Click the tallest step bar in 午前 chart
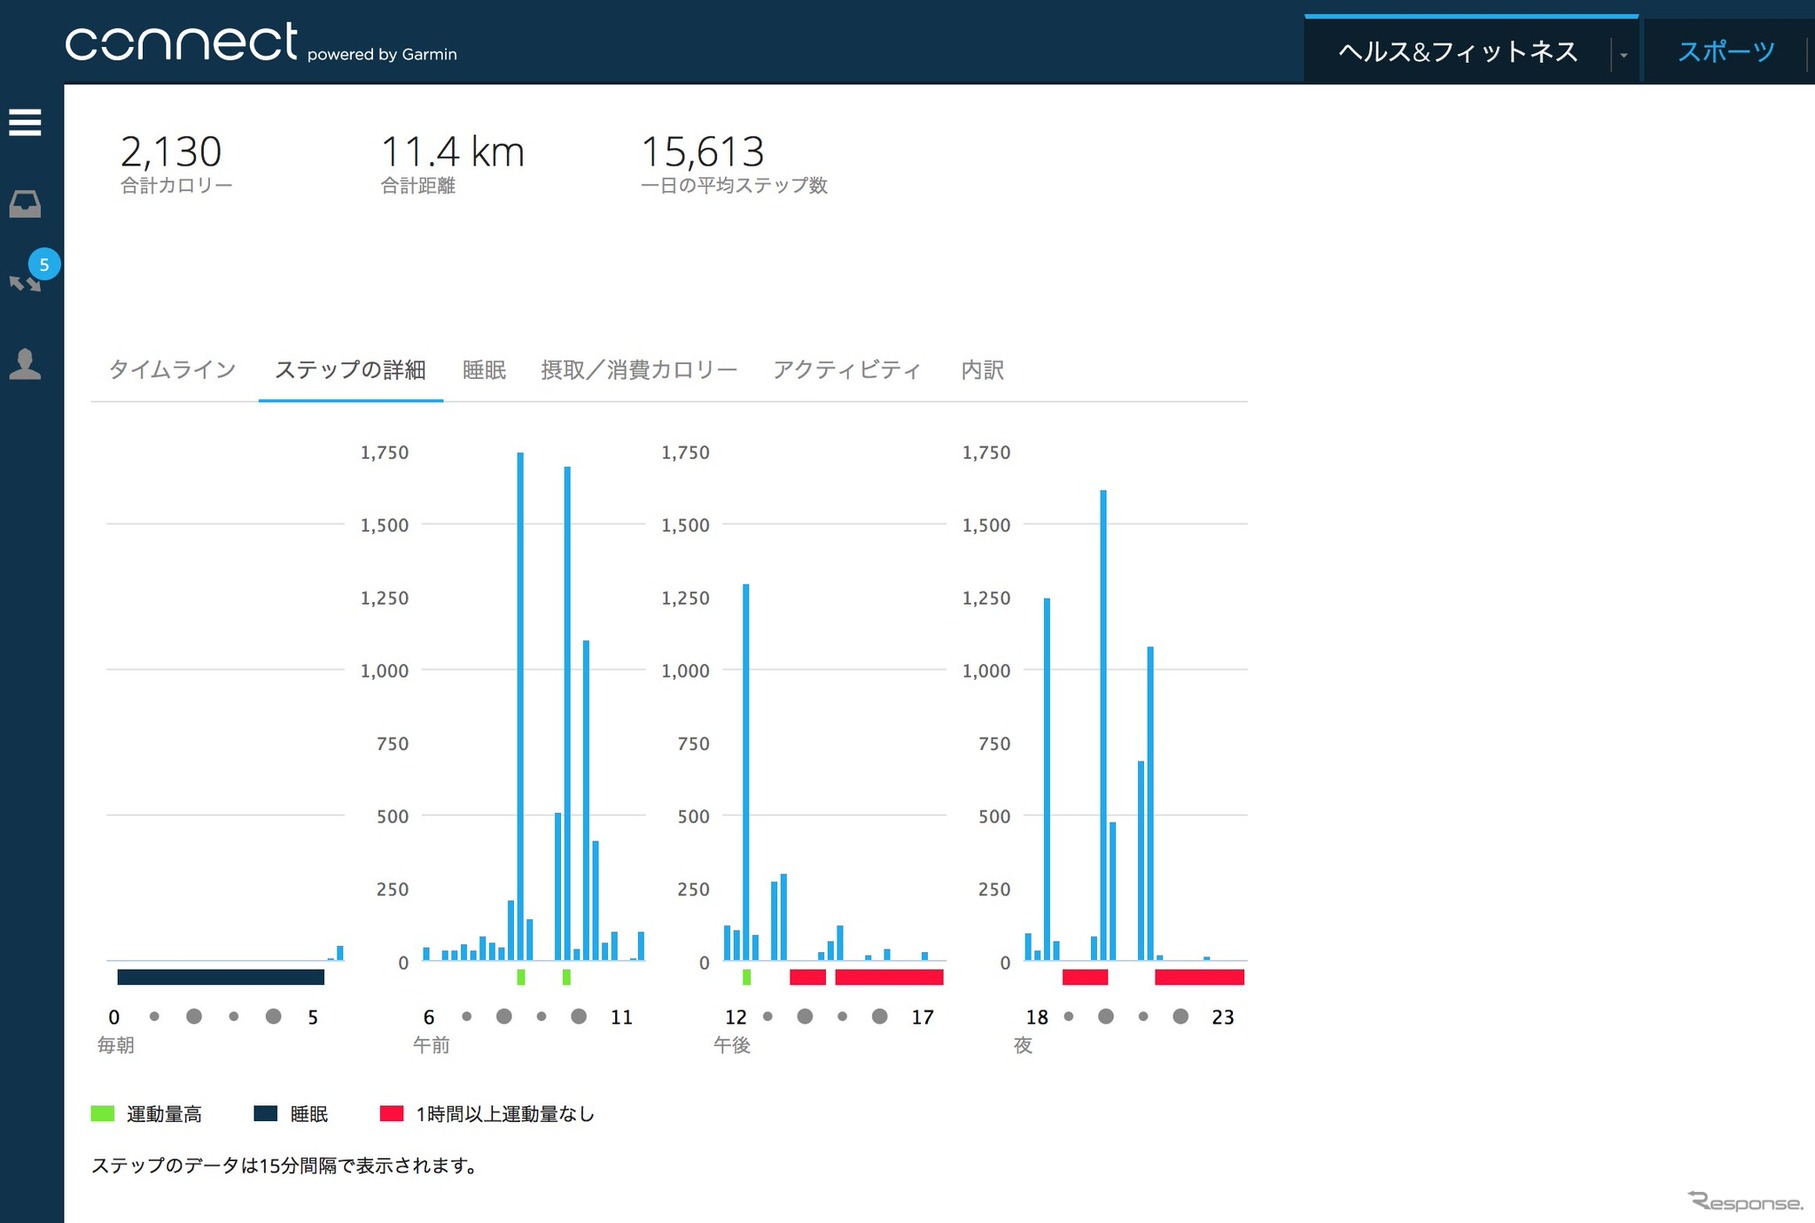Viewport: 1815px width, 1223px height. coord(520,706)
